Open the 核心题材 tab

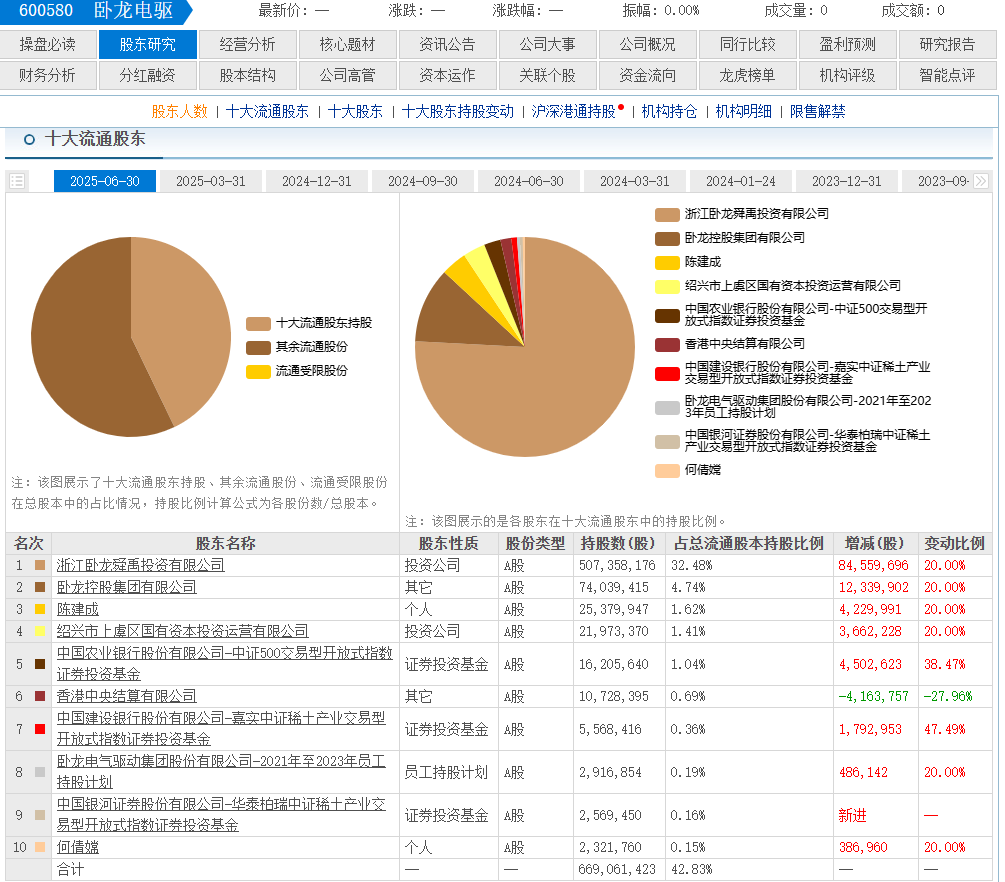[348, 44]
